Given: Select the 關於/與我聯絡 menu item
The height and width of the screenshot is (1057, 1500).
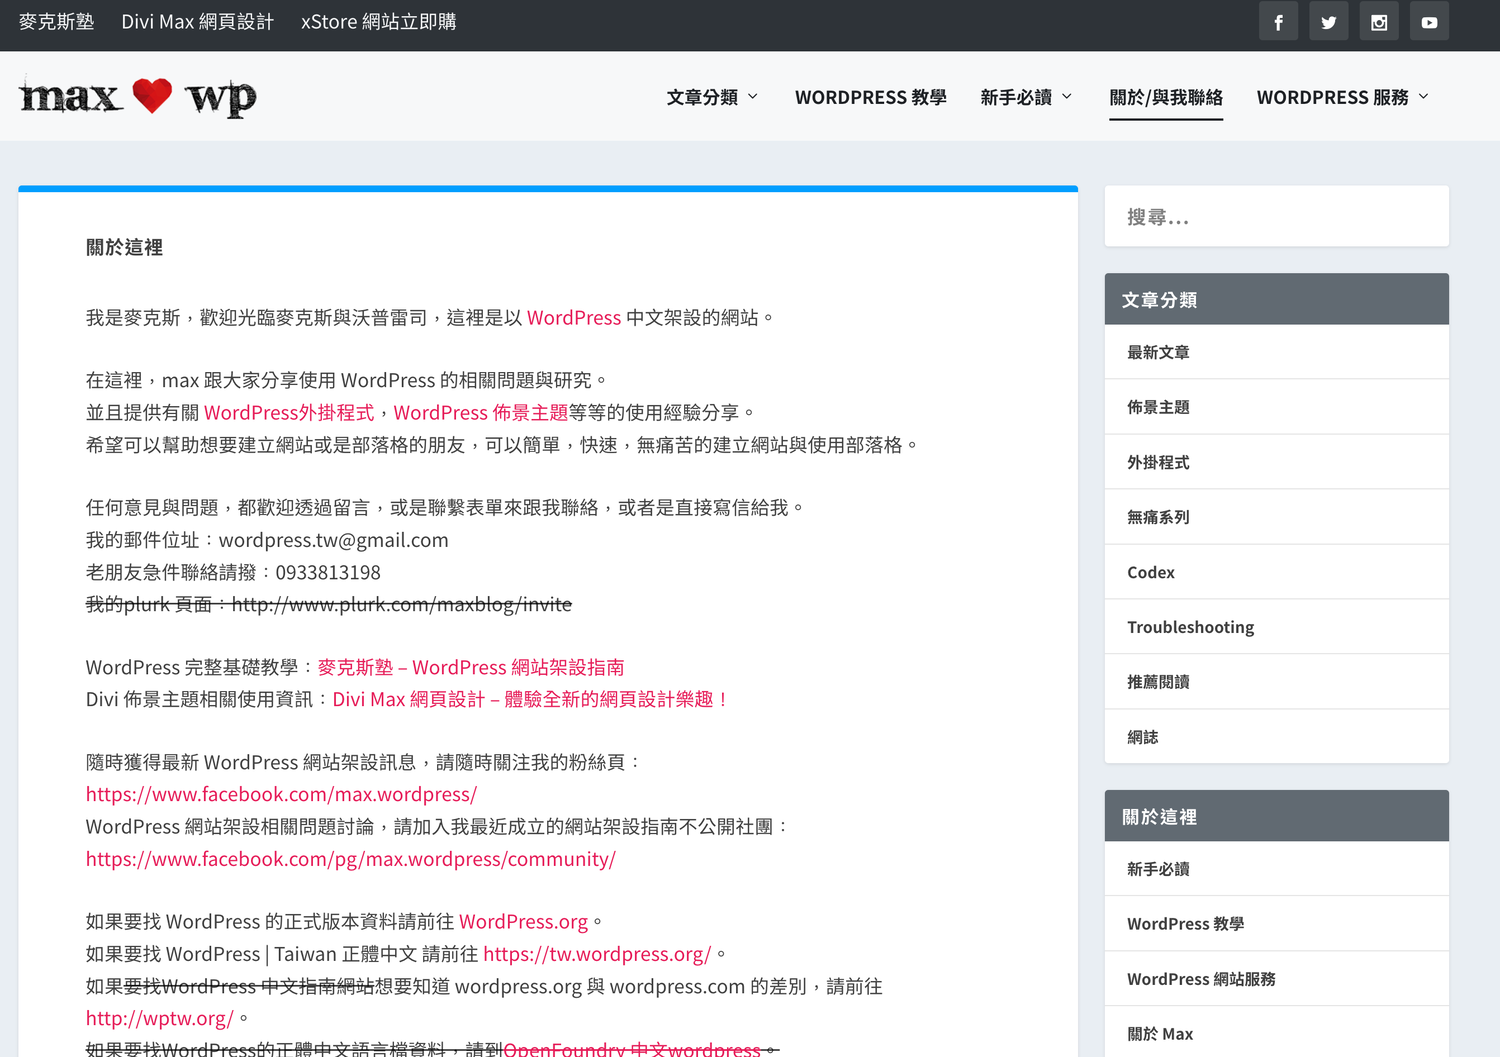Looking at the screenshot, I should tap(1166, 97).
